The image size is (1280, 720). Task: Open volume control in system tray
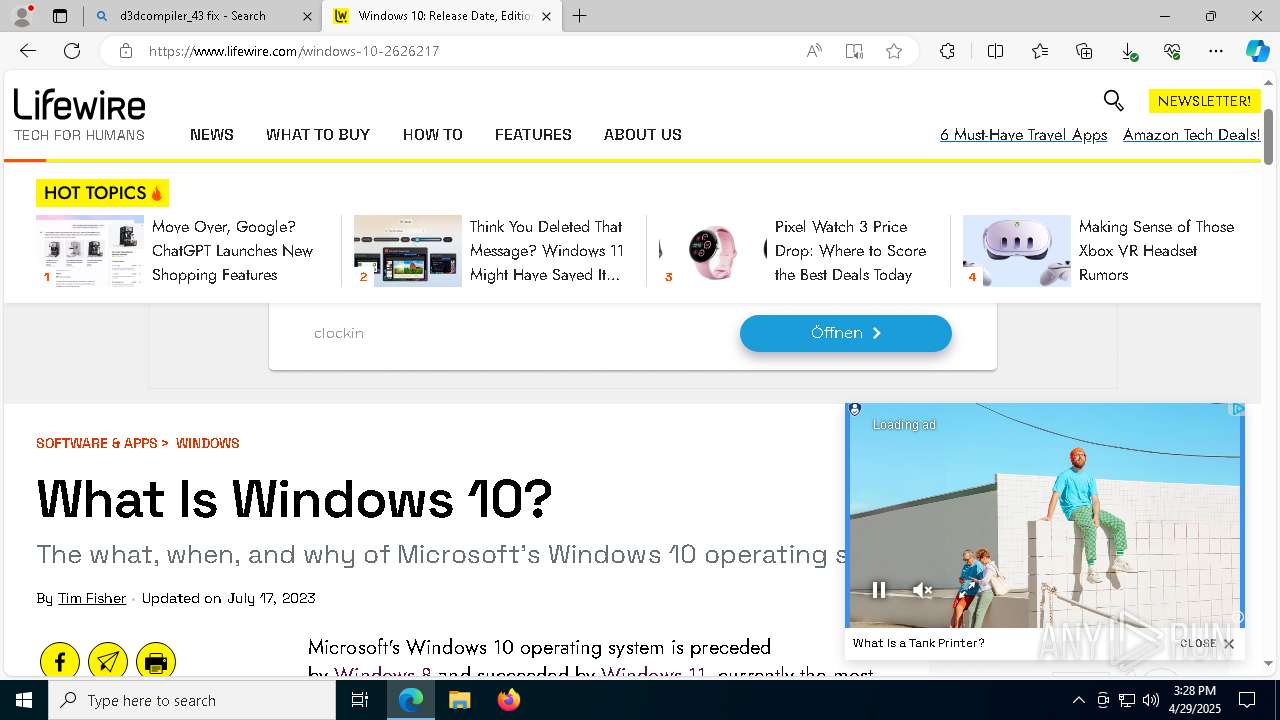click(1150, 700)
